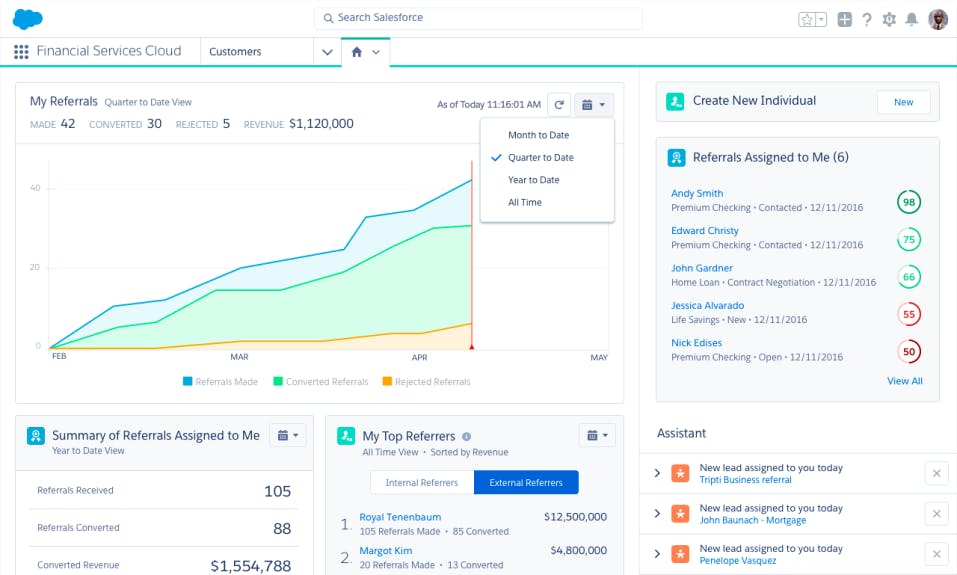Click View All referrals link
Screen dimensions: 957x575
[905, 381]
